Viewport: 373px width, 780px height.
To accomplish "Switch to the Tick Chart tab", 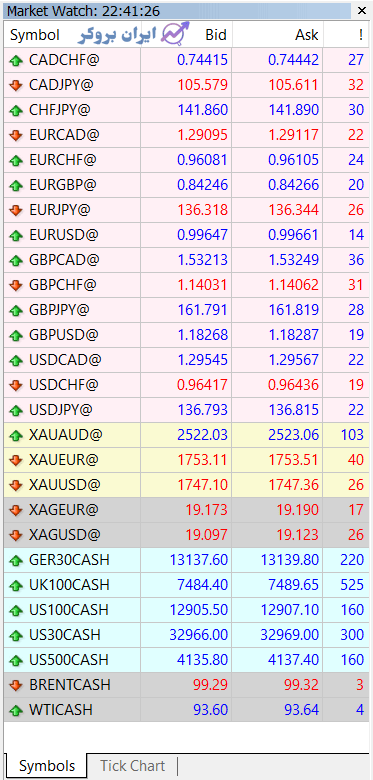I will point(132,766).
